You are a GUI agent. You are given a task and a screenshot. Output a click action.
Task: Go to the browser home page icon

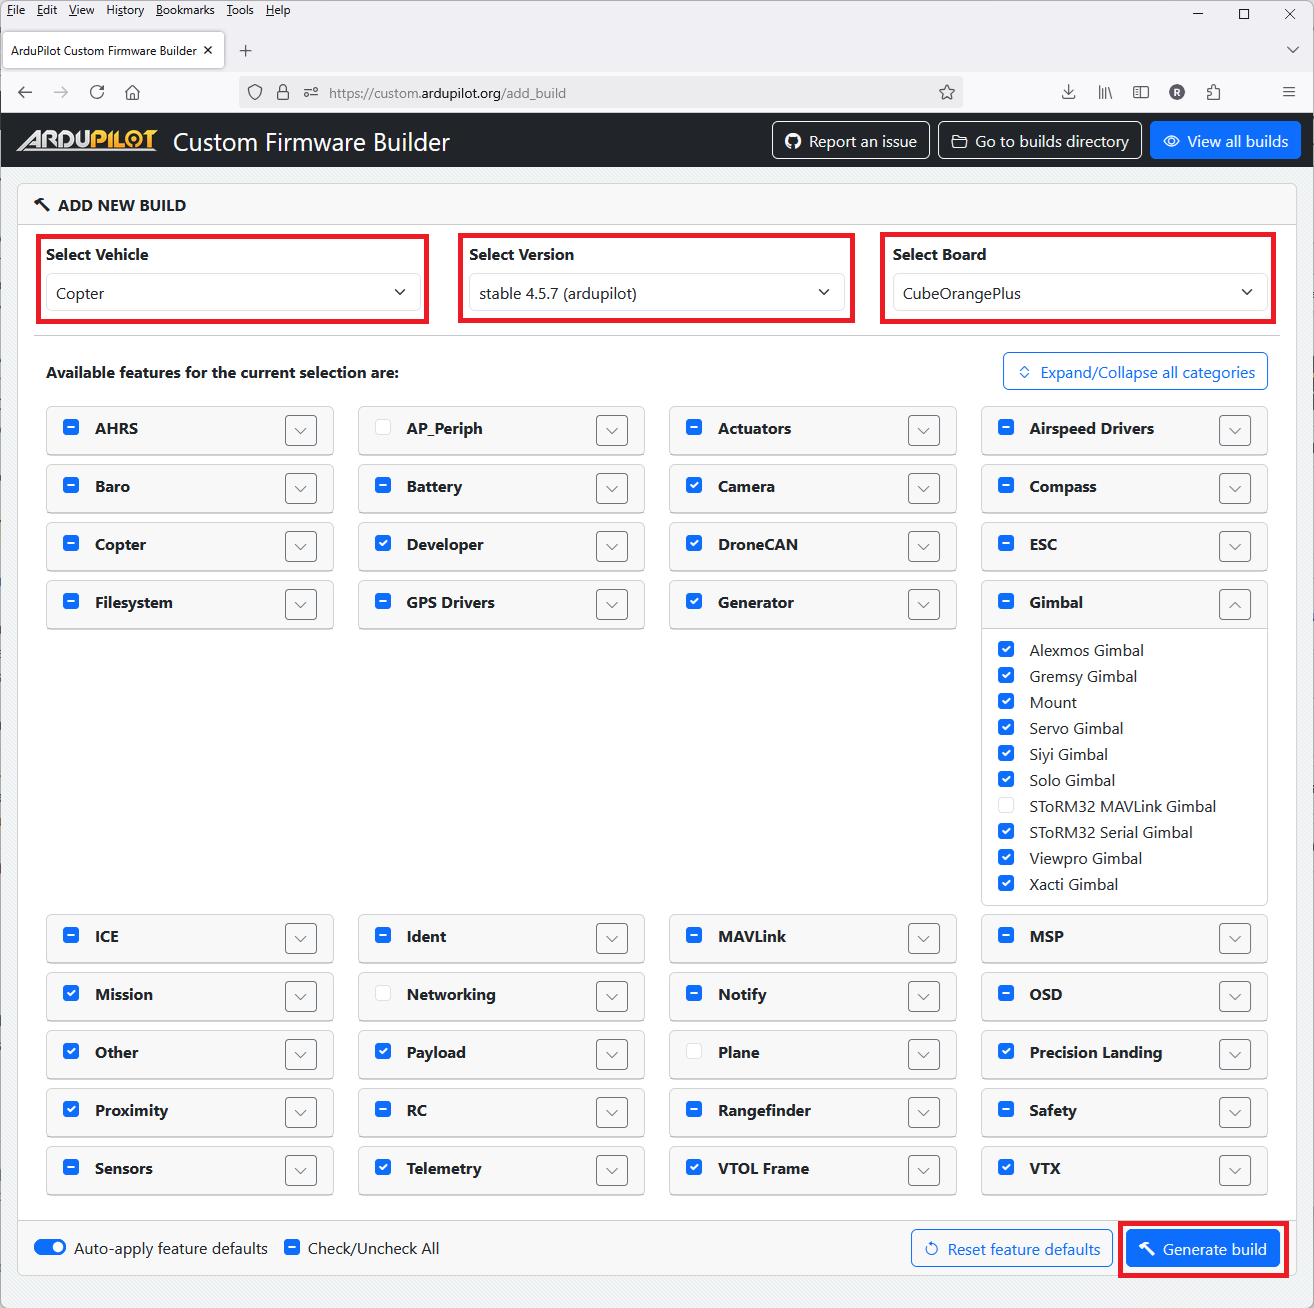tap(132, 93)
